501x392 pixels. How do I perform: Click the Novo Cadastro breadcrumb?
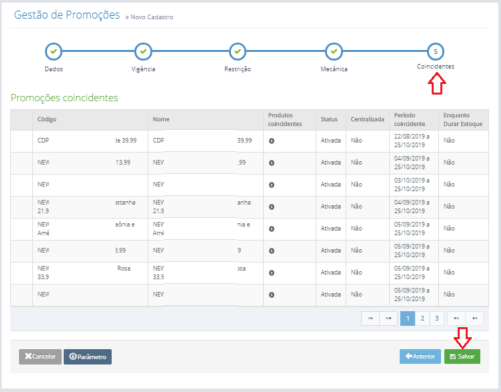coord(152,17)
